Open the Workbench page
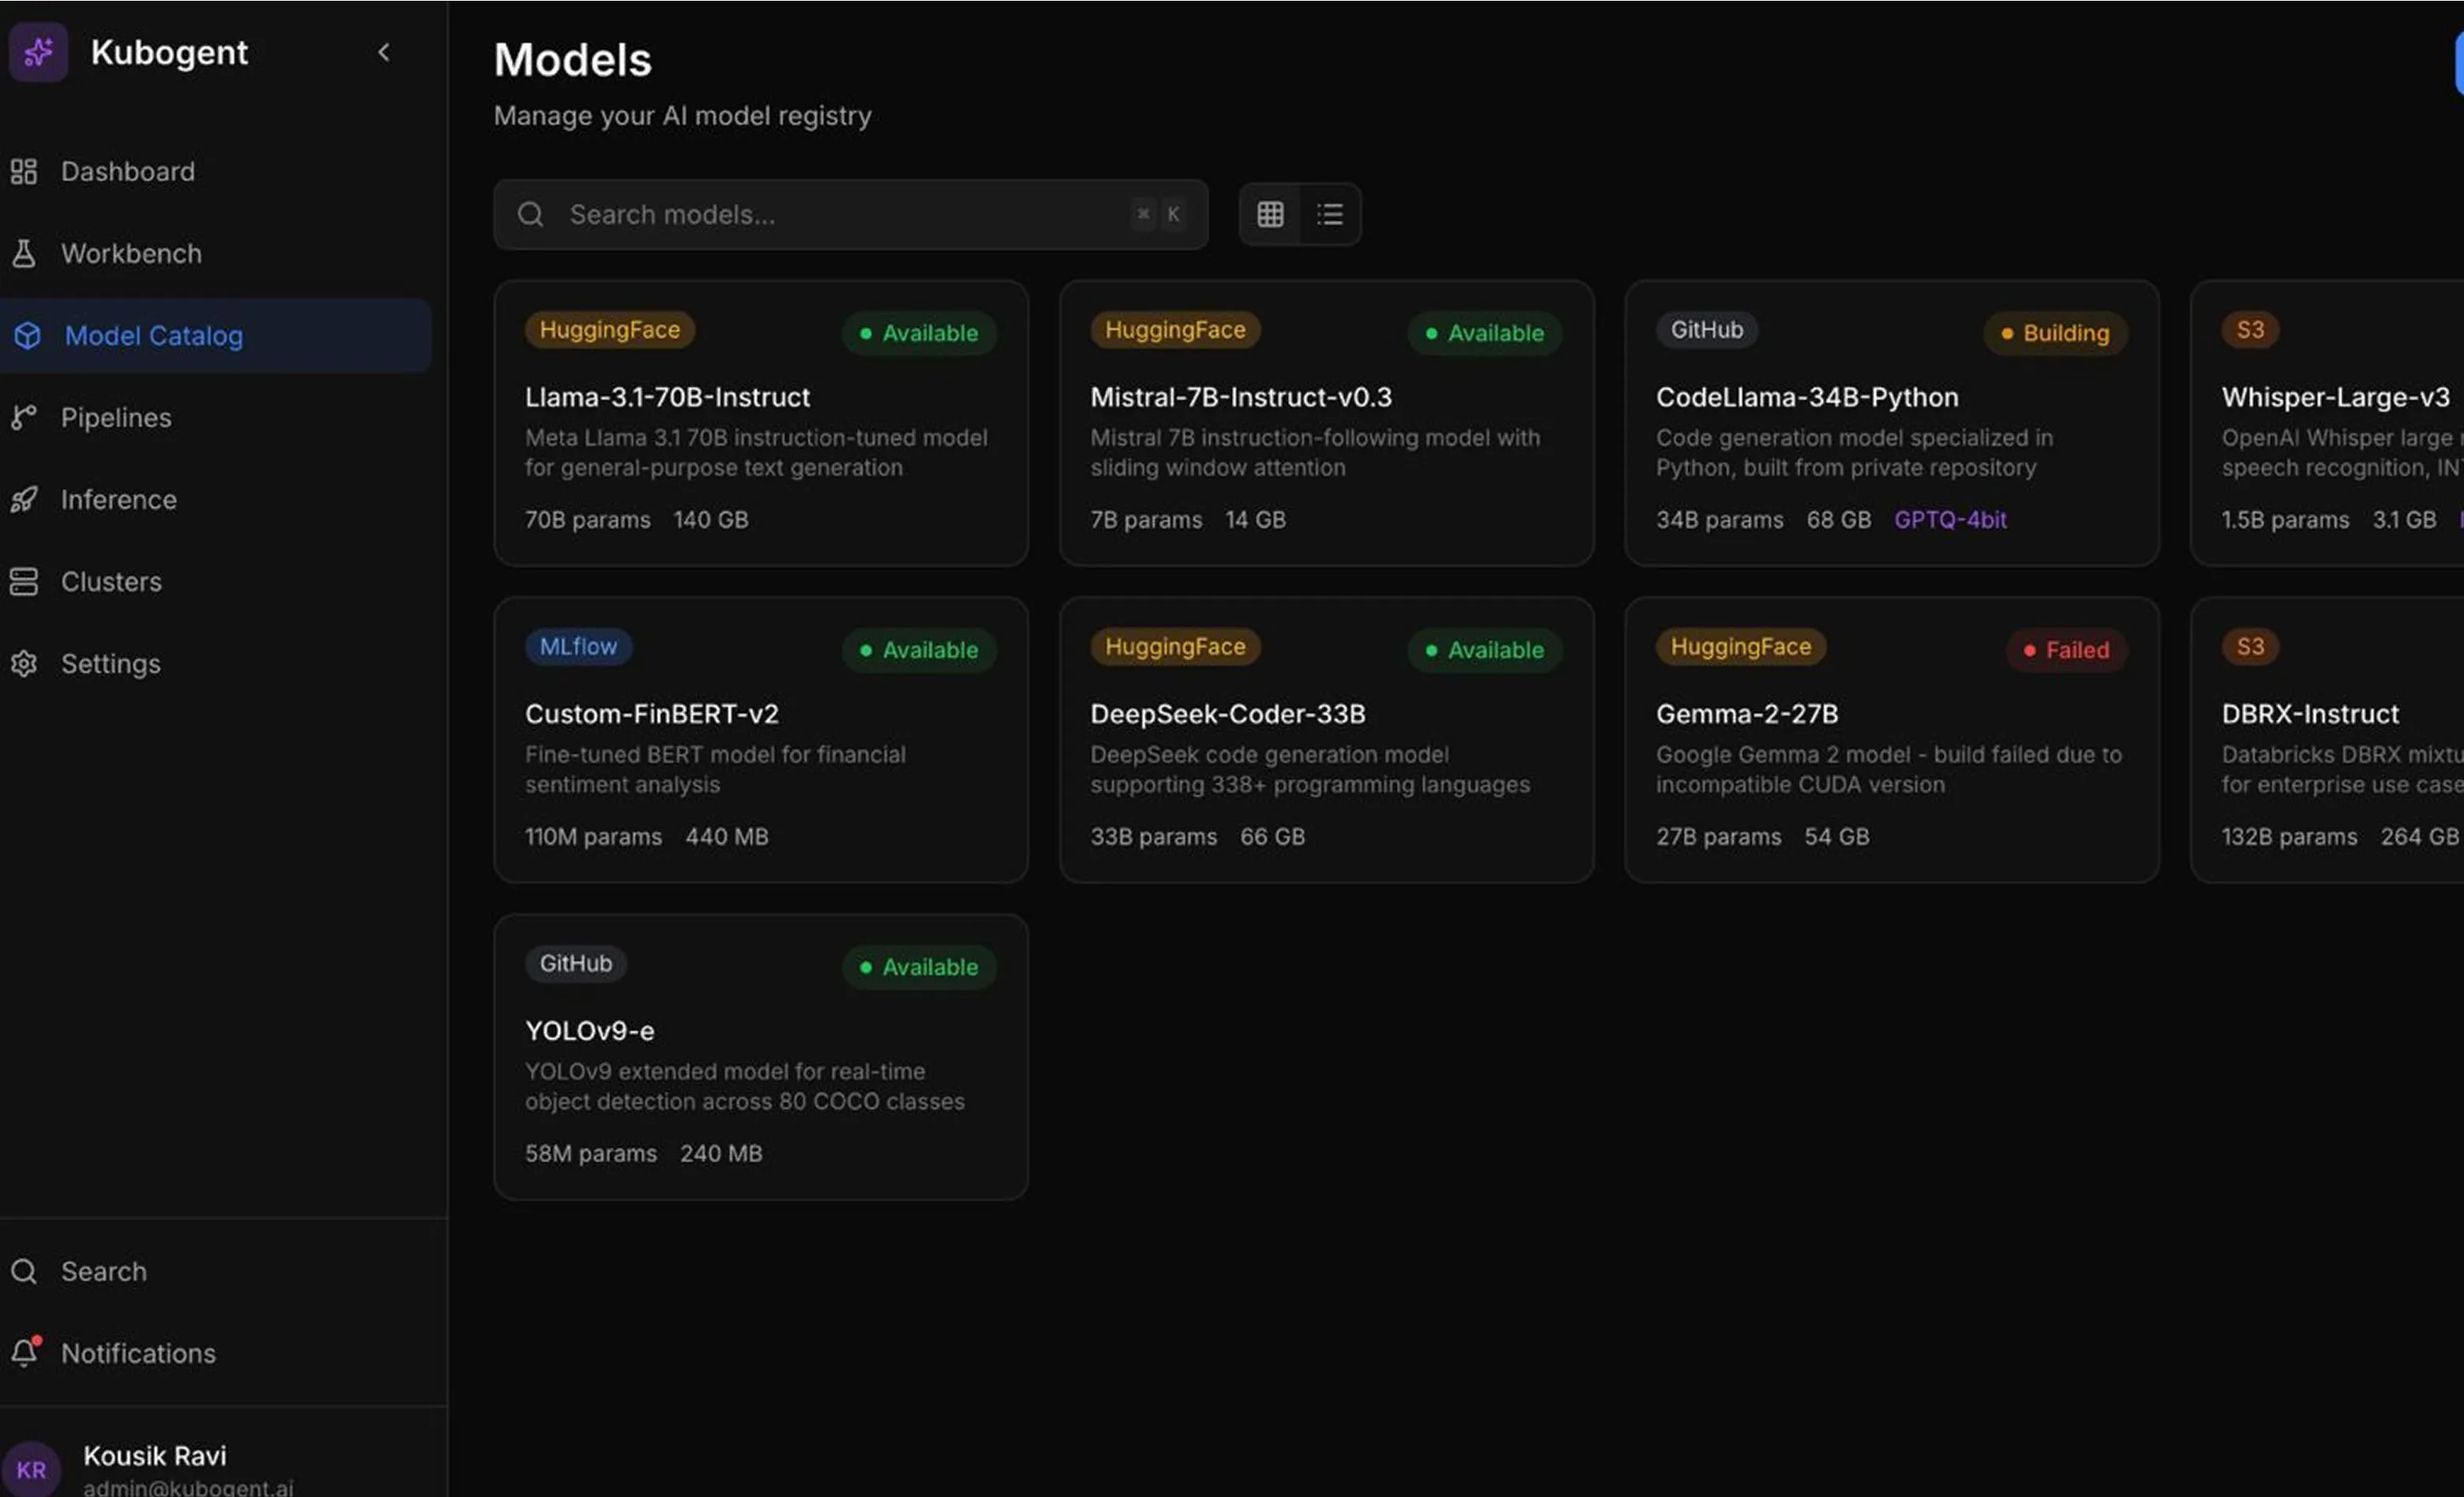Viewport: 2464px width, 1497px height. [x=216, y=253]
